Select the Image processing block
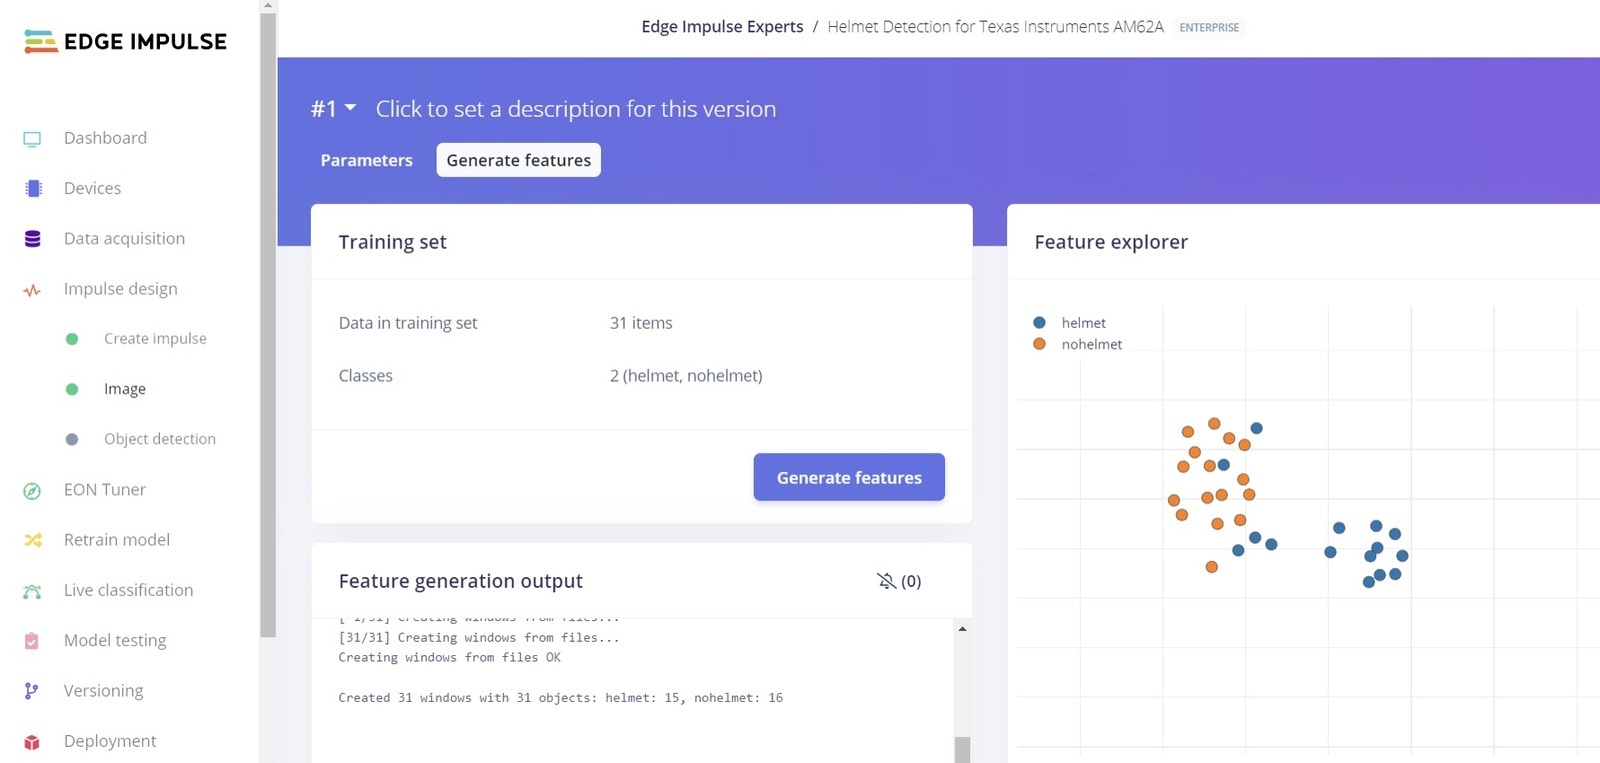The image size is (1600, 763). 125,389
